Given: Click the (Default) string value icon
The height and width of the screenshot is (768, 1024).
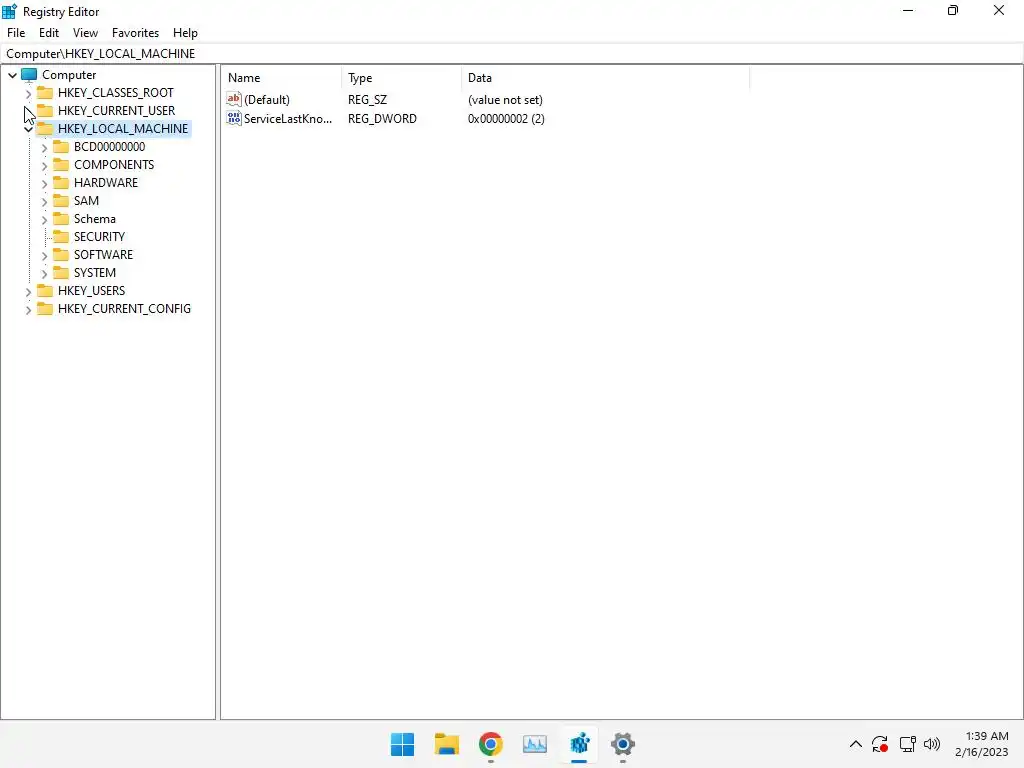Looking at the screenshot, I should coord(234,99).
